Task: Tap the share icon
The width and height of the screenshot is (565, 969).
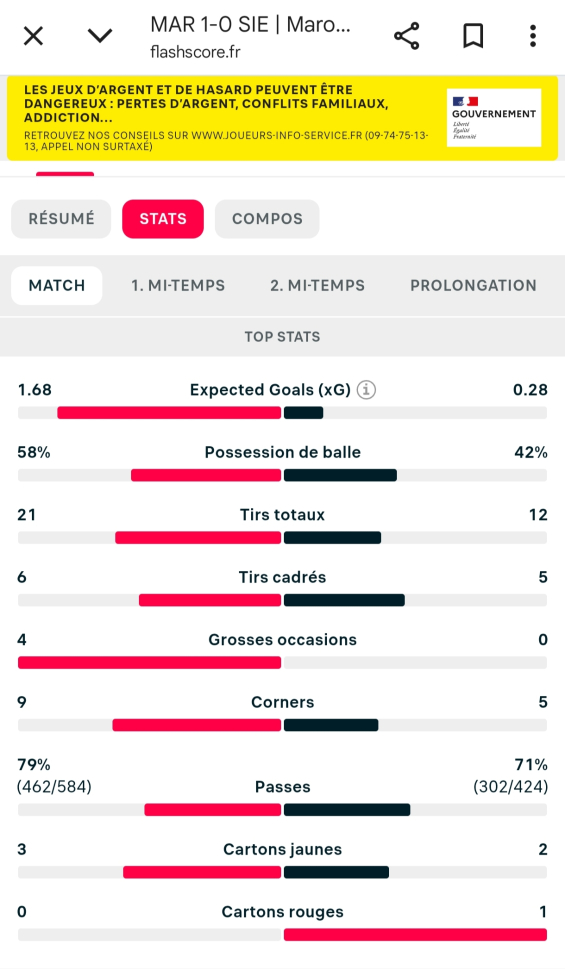Action: coord(407,36)
